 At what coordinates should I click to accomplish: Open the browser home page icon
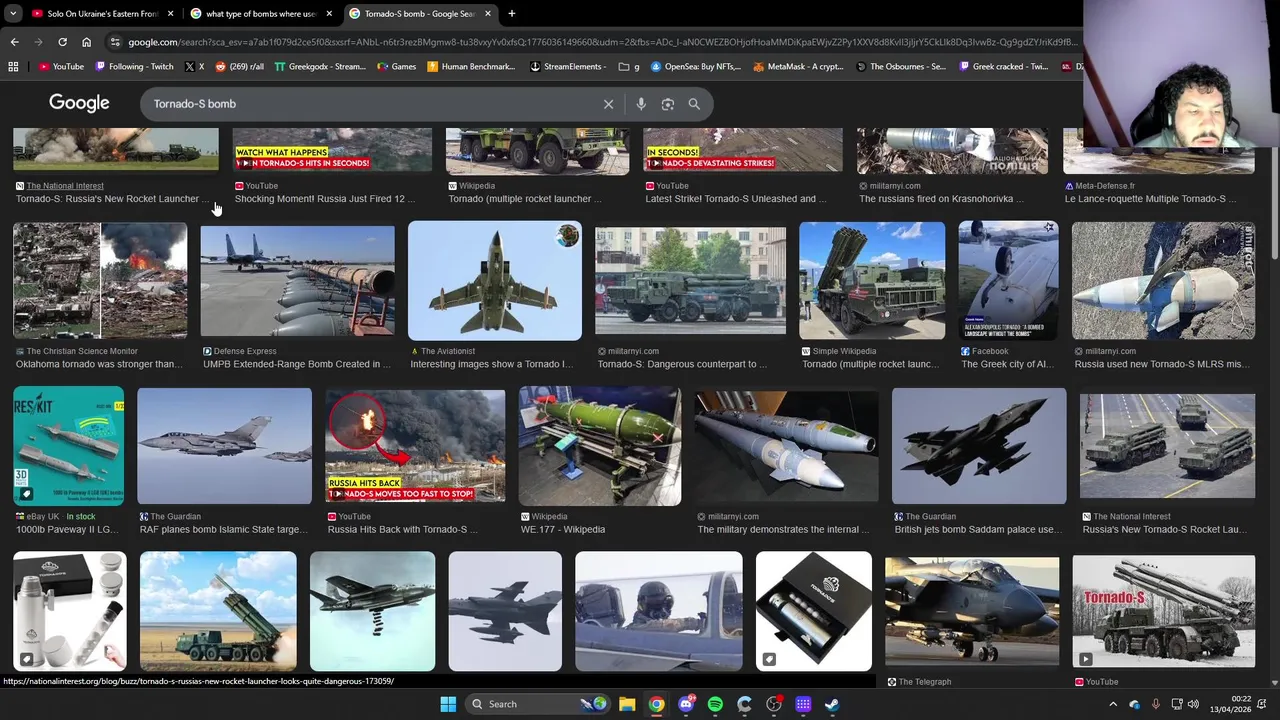click(x=86, y=42)
